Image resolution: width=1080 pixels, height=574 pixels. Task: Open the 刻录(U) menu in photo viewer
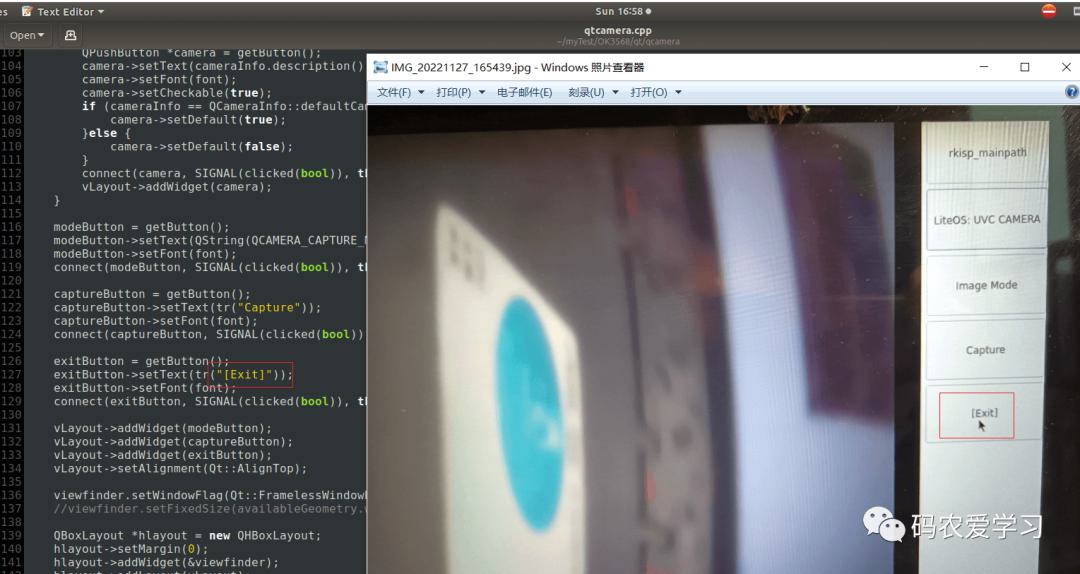586,92
